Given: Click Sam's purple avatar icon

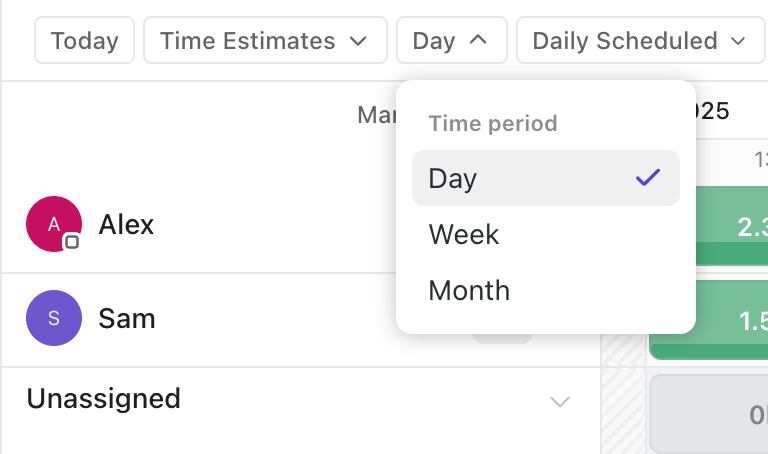Looking at the screenshot, I should [x=54, y=318].
